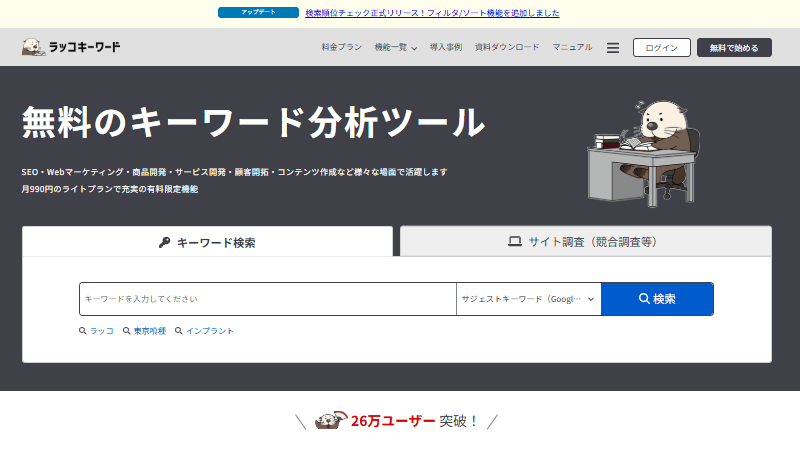Click the 無料のキーワード分析ツール heading
This screenshot has width=800, height=450.
click(x=253, y=122)
